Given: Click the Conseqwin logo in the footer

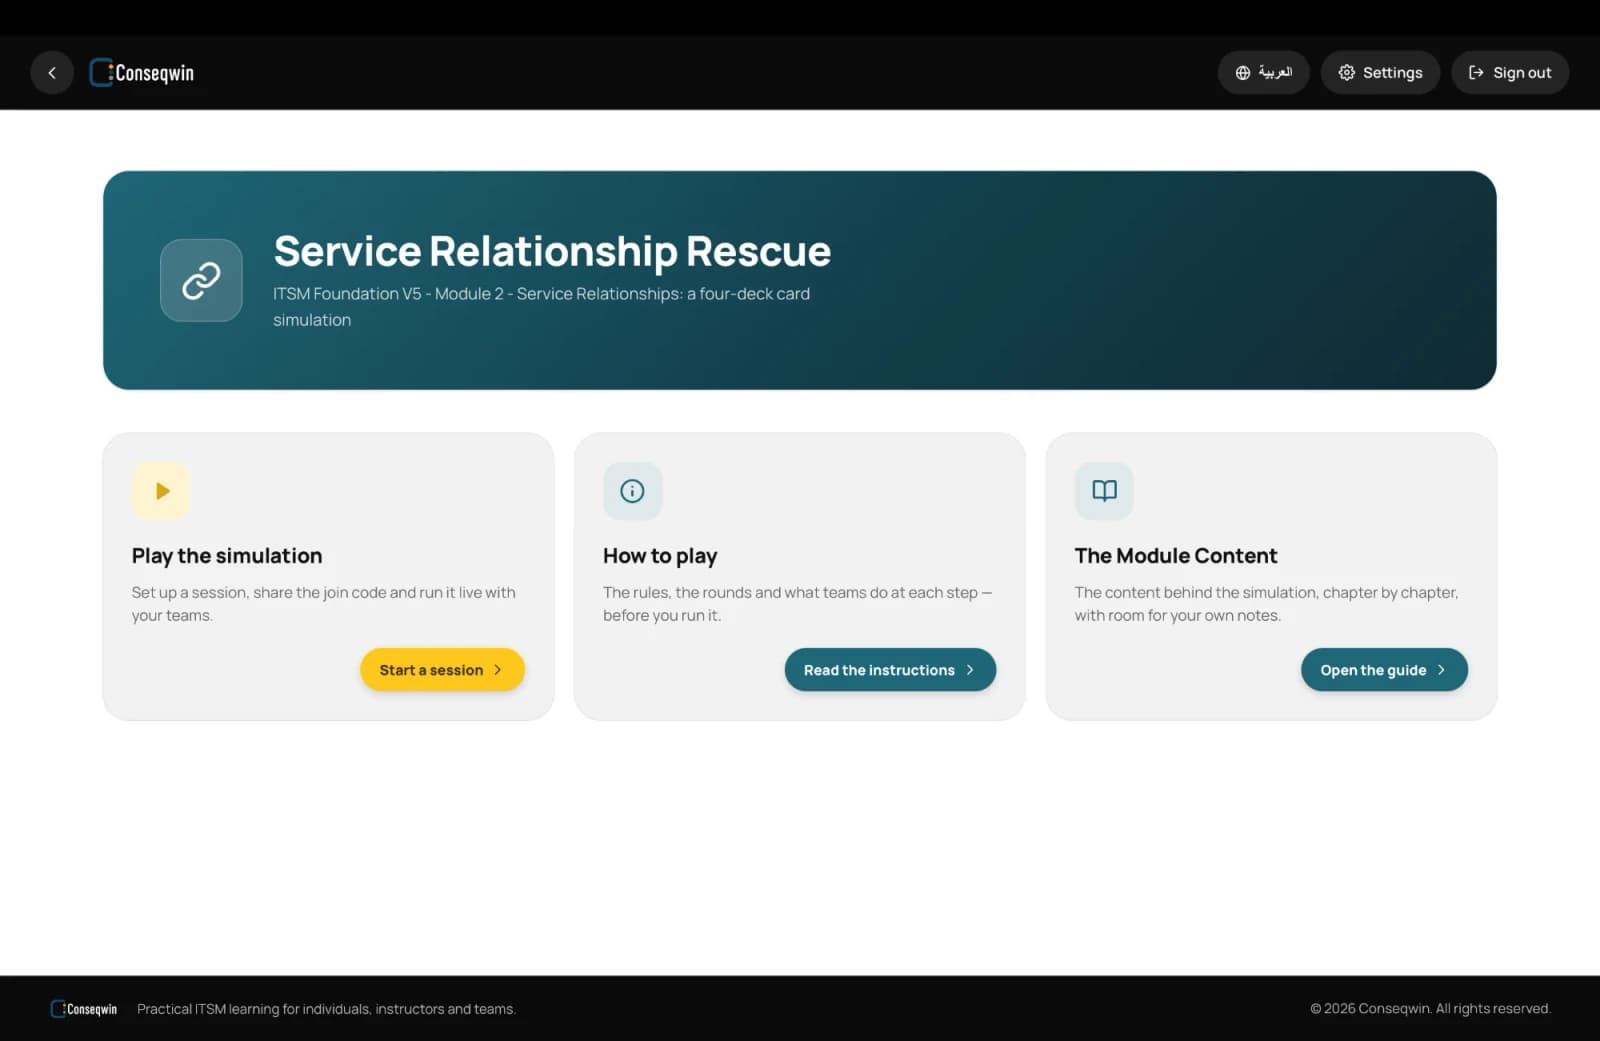Looking at the screenshot, I should [84, 1009].
